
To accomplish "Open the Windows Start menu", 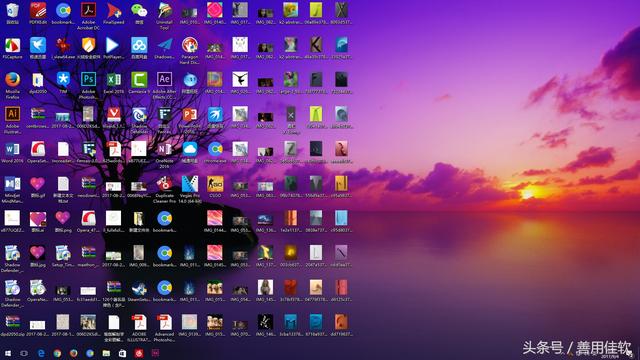I will [x=8, y=353].
